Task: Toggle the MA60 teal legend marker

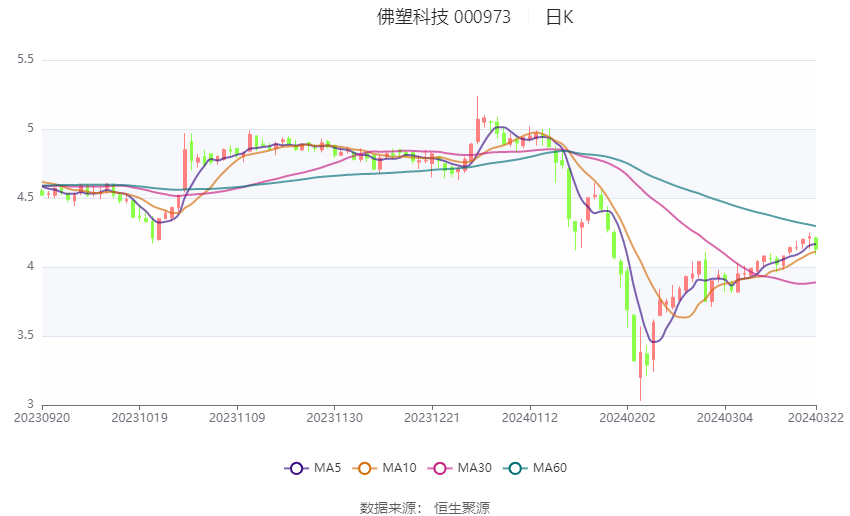Action: [515, 467]
